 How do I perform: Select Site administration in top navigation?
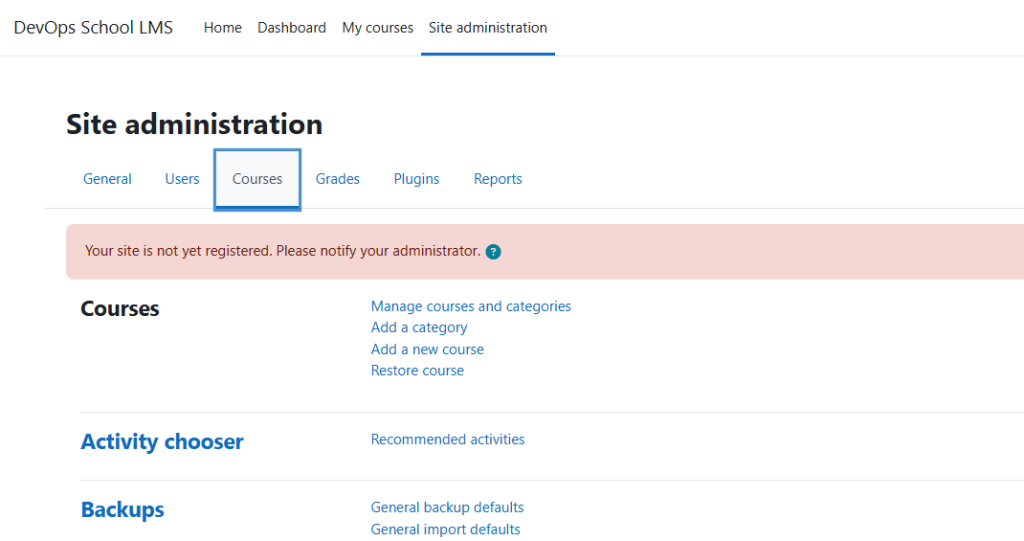488,27
